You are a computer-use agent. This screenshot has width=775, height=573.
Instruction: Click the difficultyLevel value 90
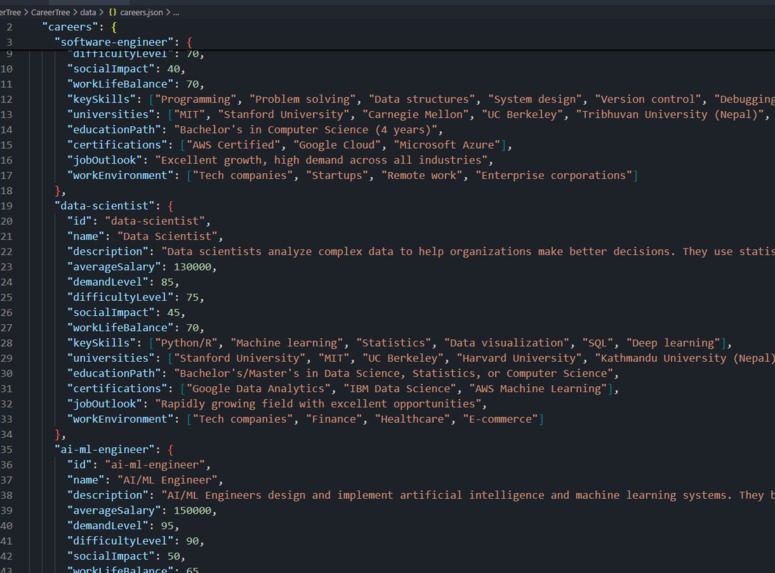pyautogui.click(x=192, y=541)
